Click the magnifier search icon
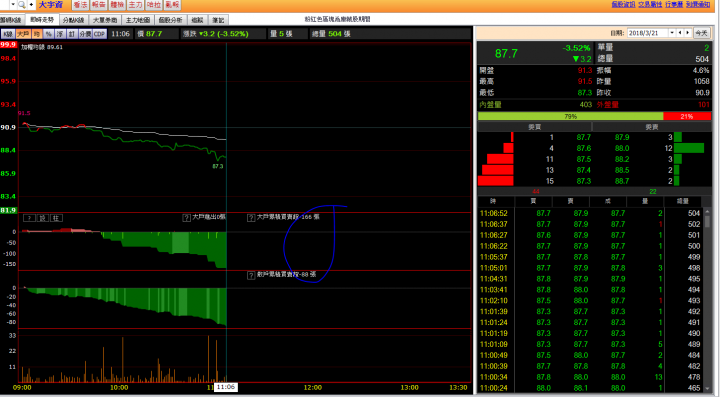Viewport: 720px width, 397px height. [x=22, y=5]
